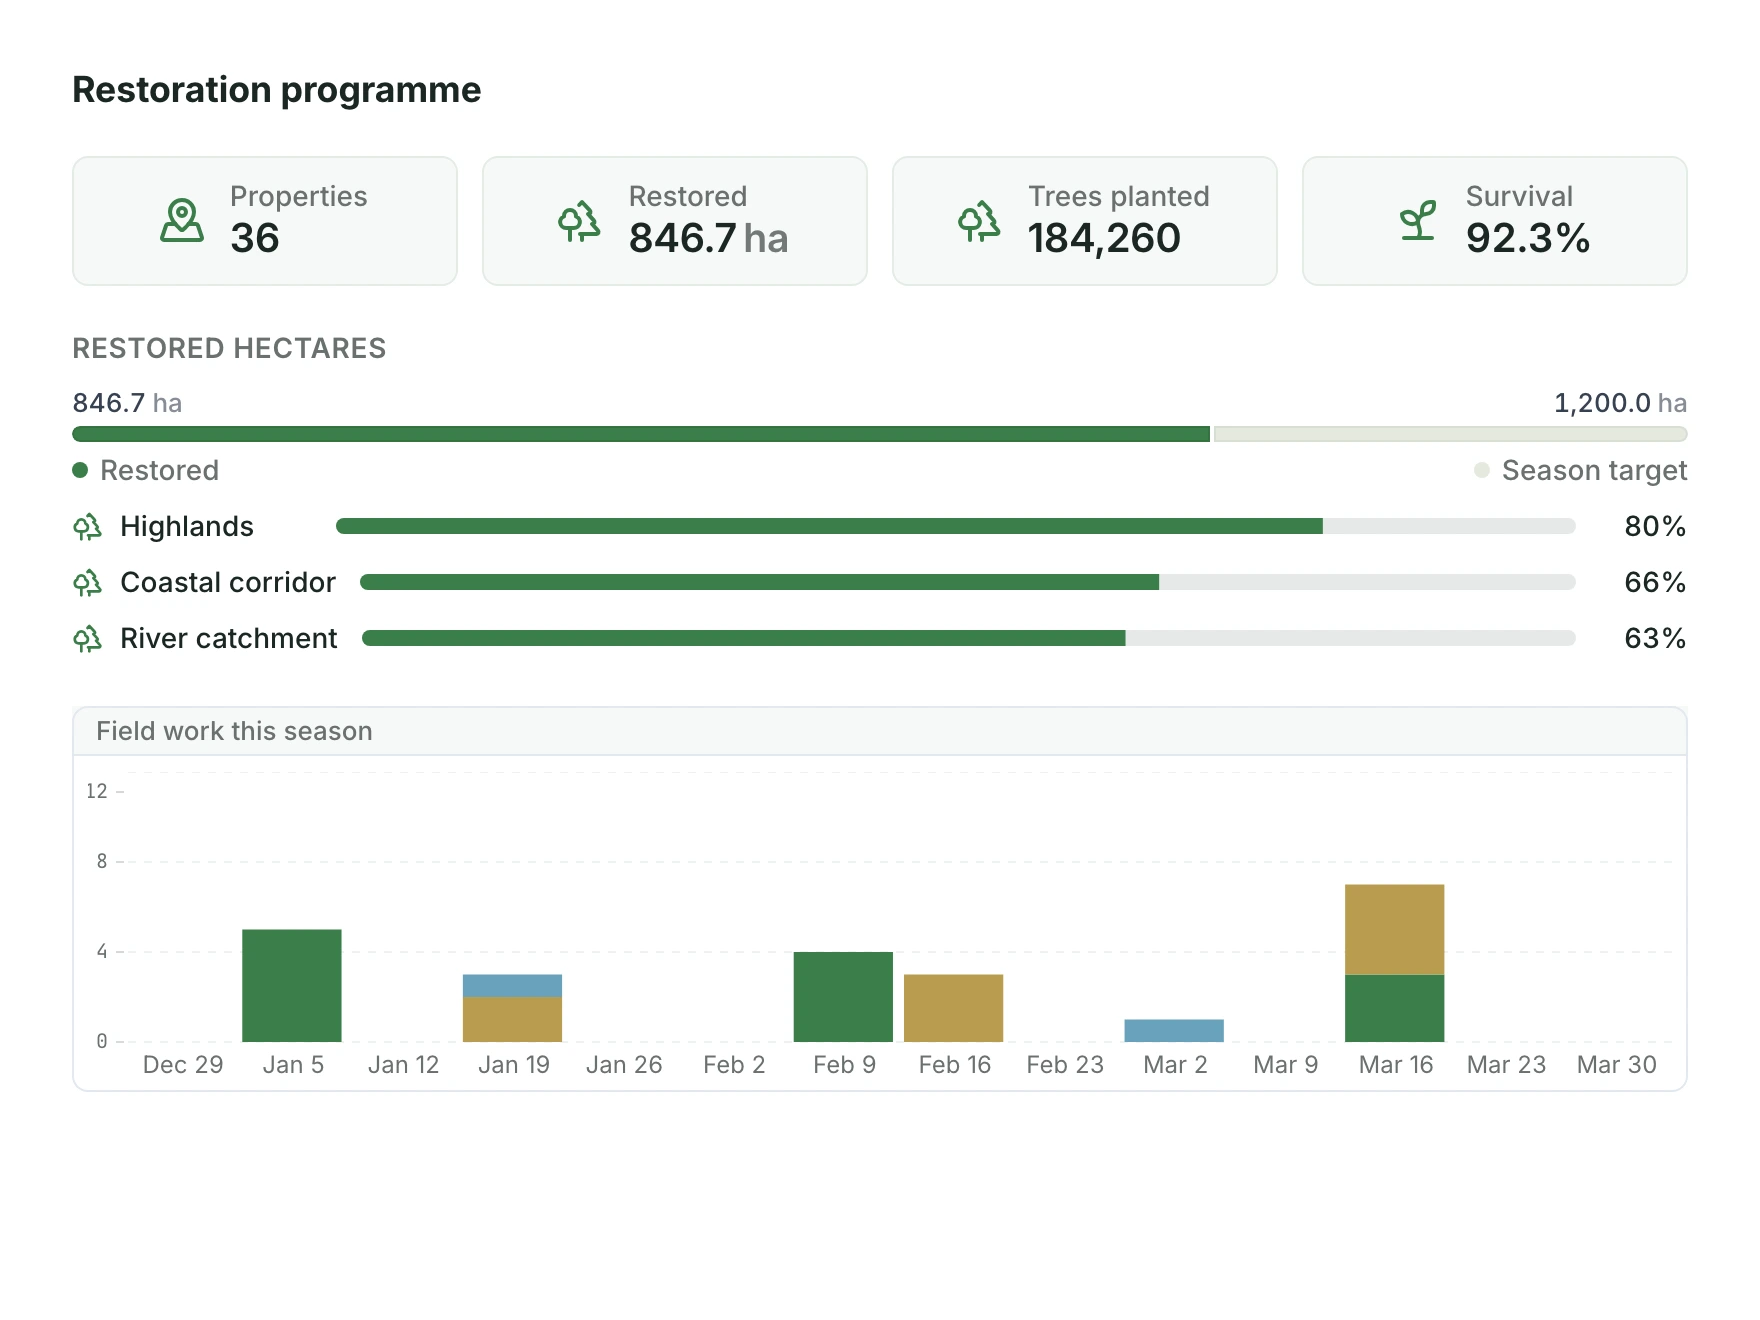Image resolution: width=1760 pixels, height=1320 pixels.
Task: Click the Dec 29 axis label
Action: pyautogui.click(x=183, y=1065)
